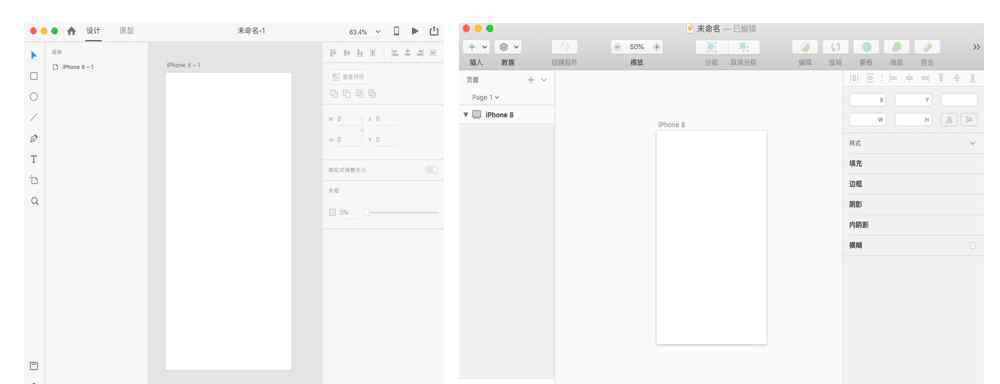Click the Insert plus button in Sketch
Image resolution: width=1000 pixels, height=384 pixels.
(471, 47)
